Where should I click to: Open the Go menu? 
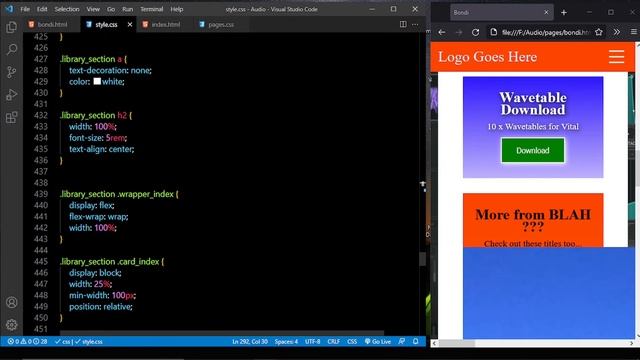click(111, 9)
